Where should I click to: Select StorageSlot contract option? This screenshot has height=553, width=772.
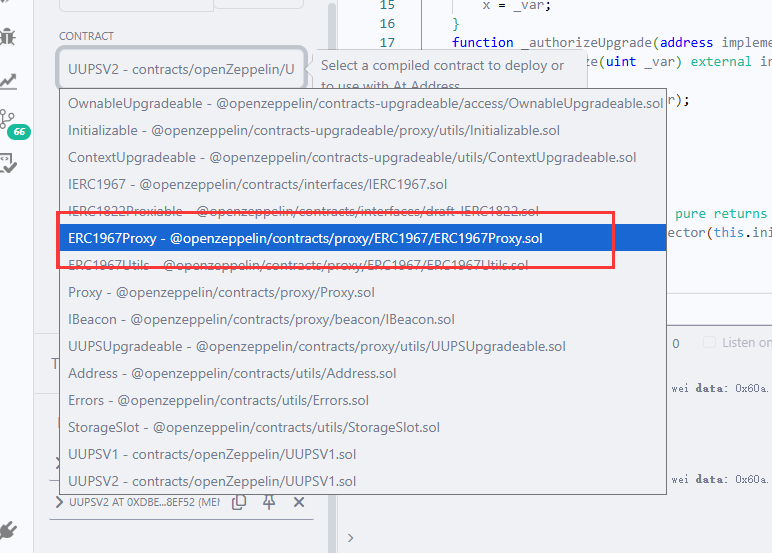pos(363,427)
